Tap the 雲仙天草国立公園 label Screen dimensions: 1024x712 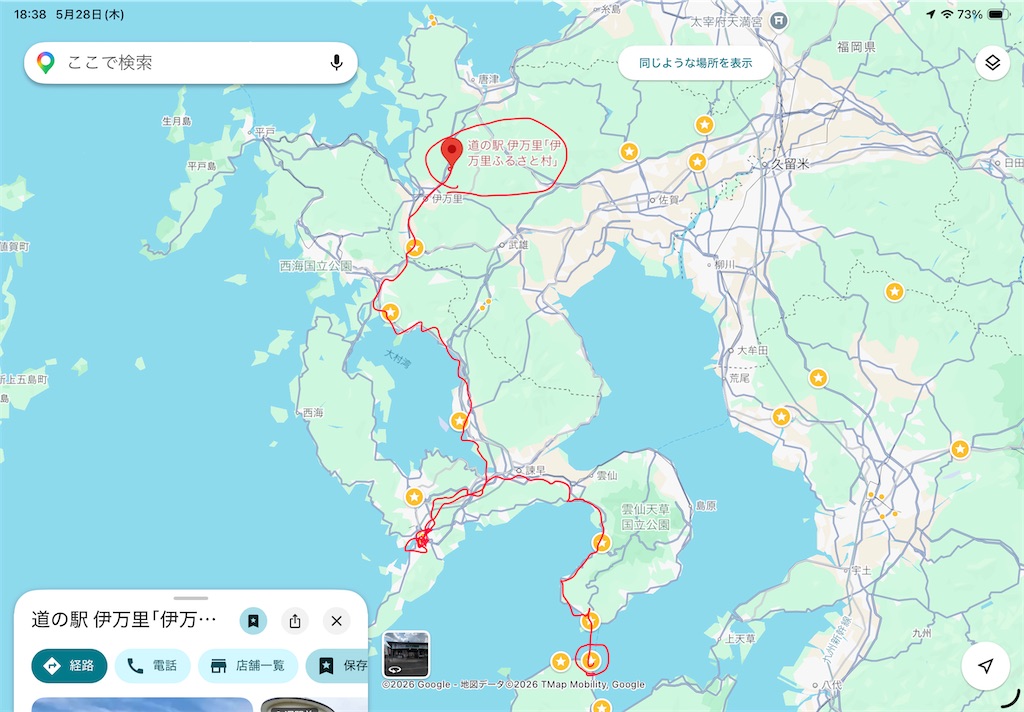pyautogui.click(x=645, y=516)
